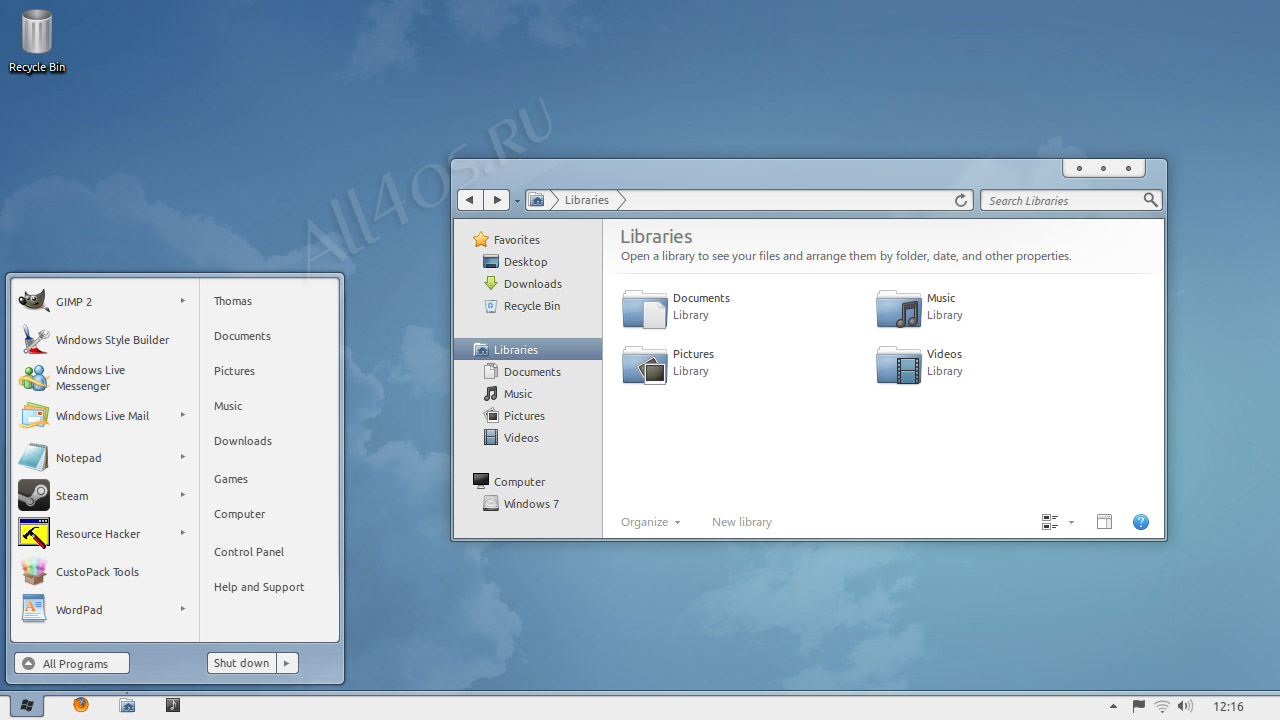Launch Windows Style Builder icon
The height and width of the screenshot is (720, 1280).
pyautogui.click(x=34, y=339)
